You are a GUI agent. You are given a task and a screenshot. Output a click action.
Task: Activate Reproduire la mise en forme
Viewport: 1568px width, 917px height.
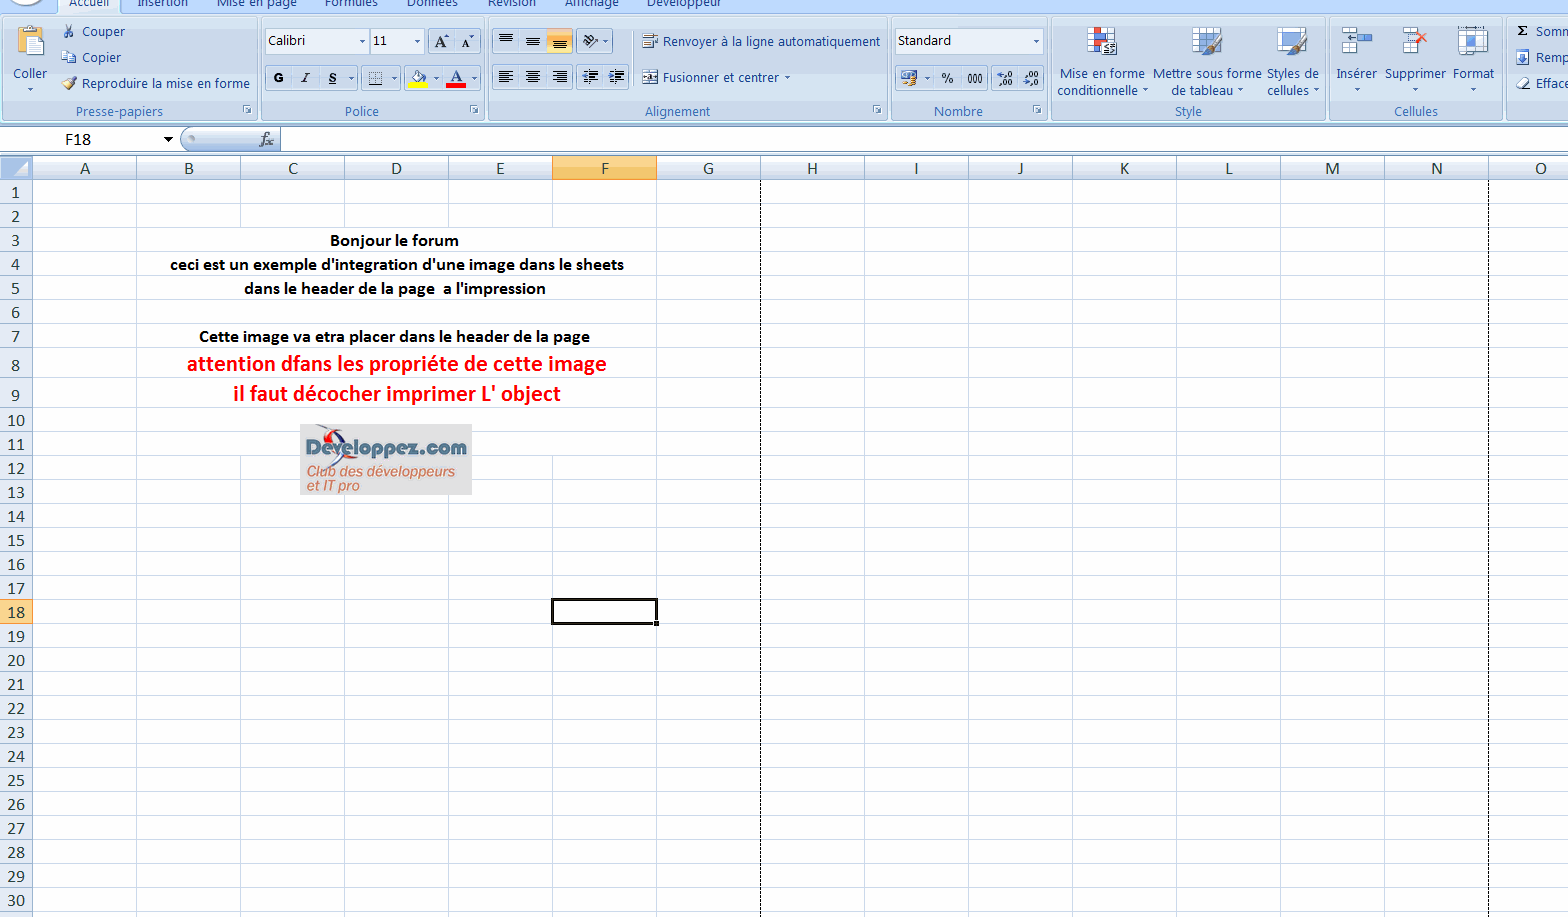(x=155, y=84)
